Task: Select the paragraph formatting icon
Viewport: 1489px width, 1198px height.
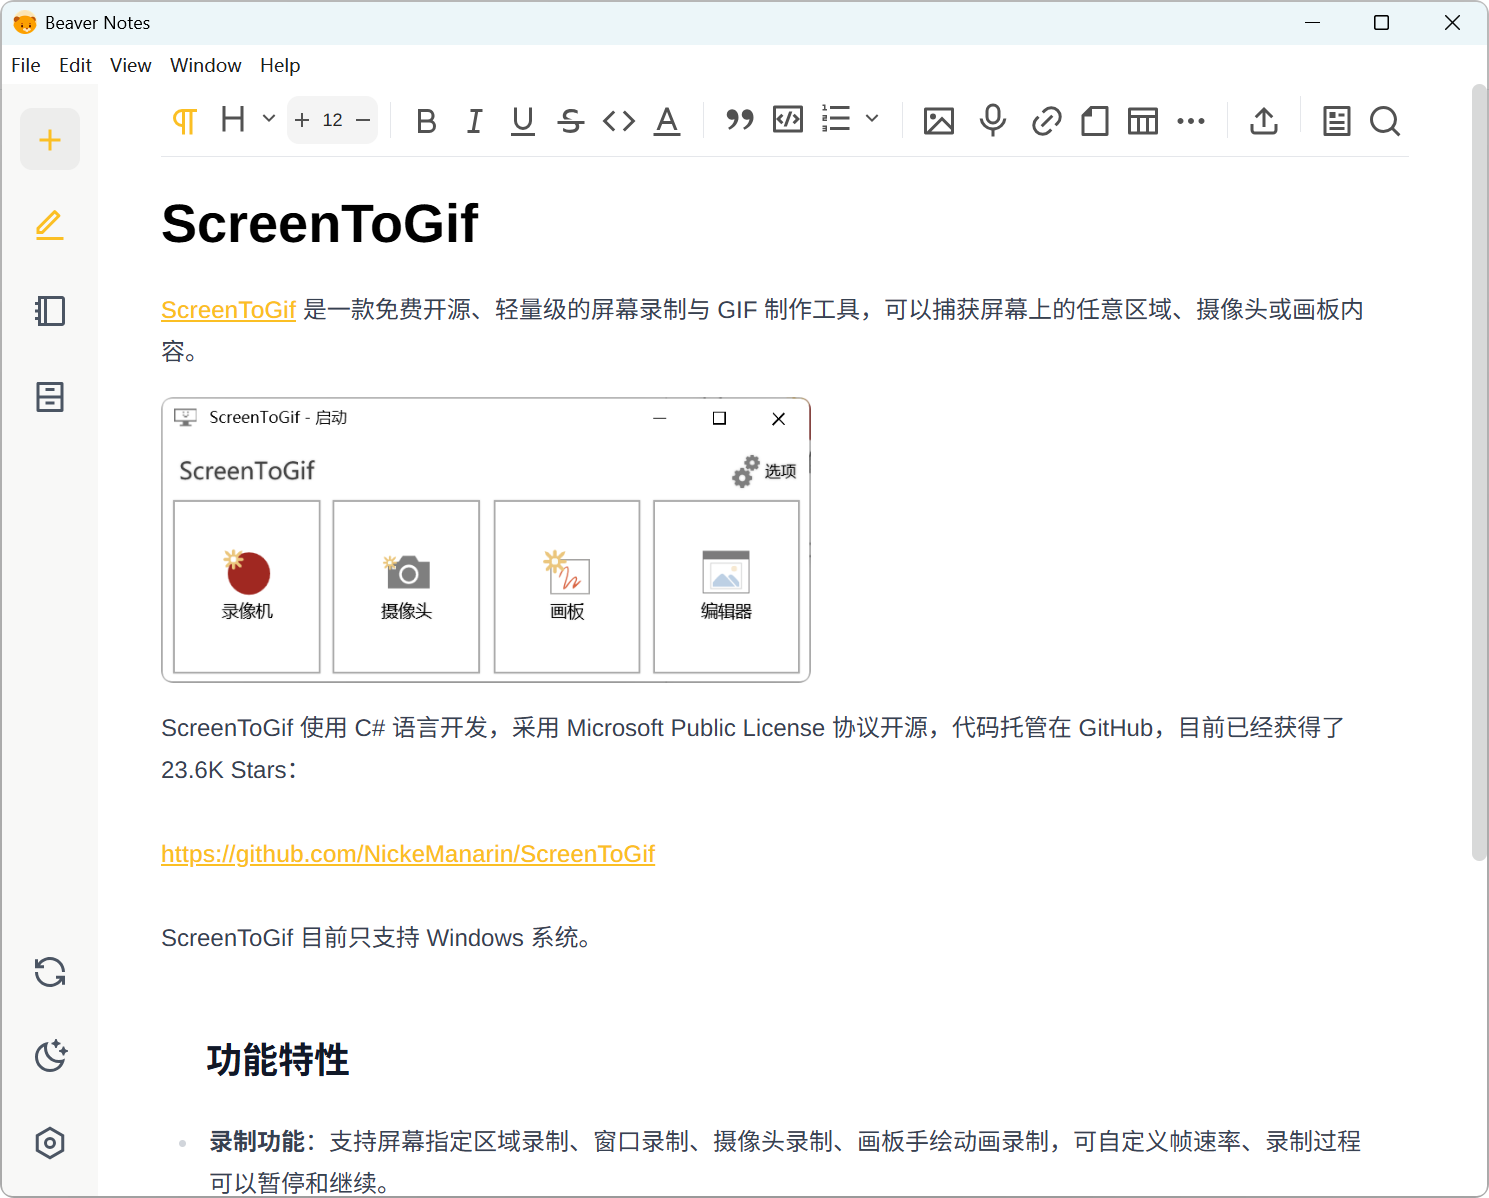Action: [x=185, y=121]
